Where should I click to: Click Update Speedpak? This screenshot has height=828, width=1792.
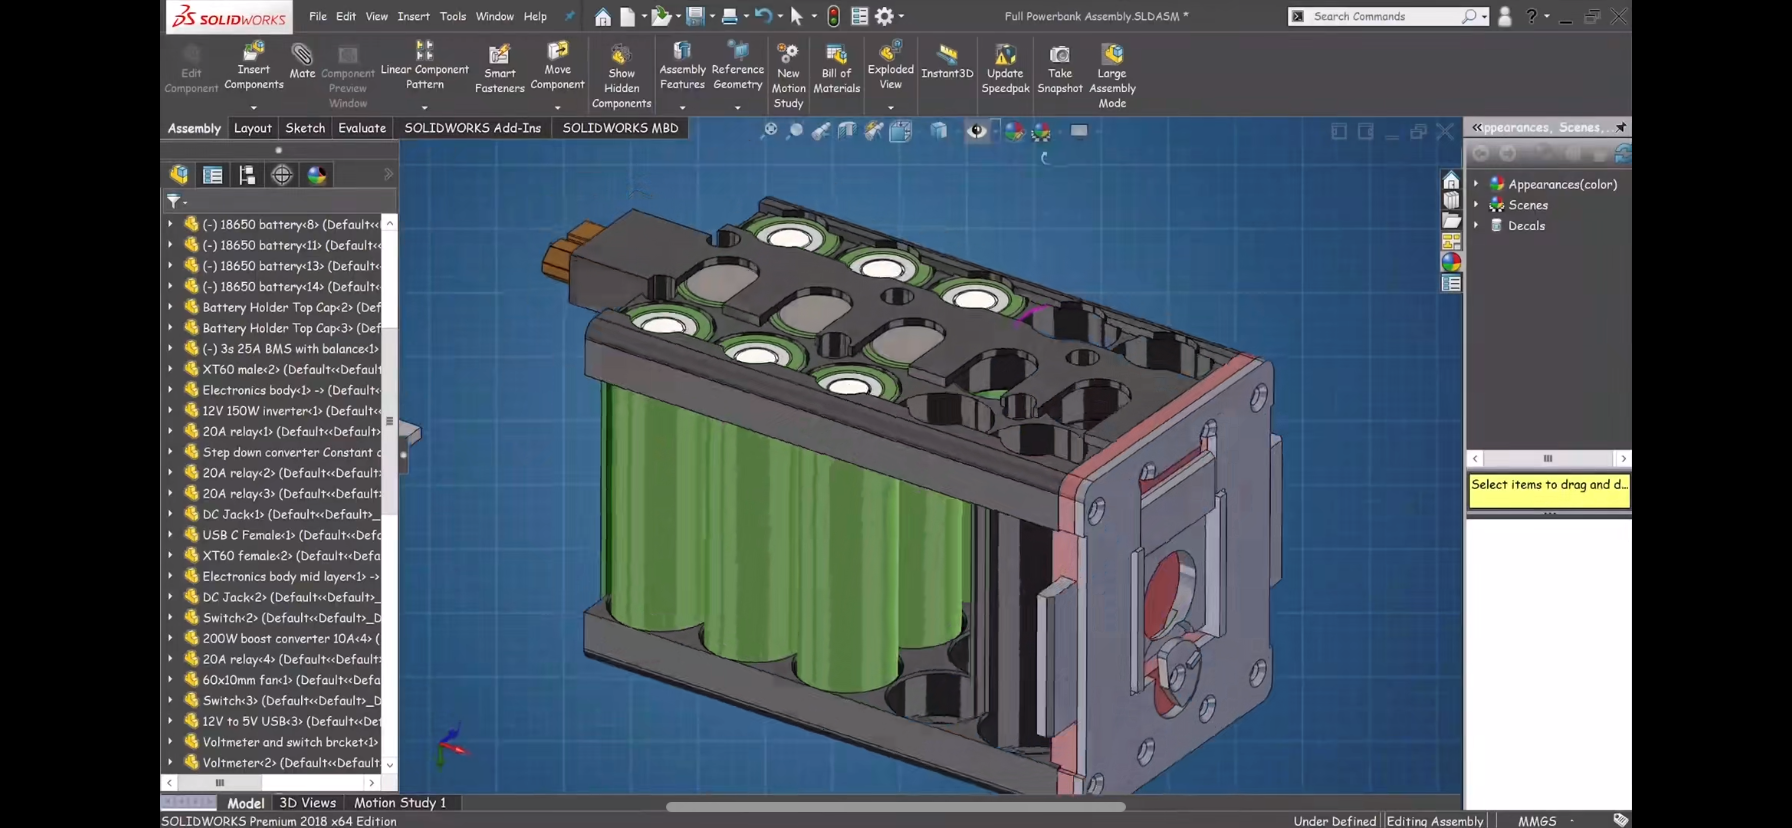click(1005, 68)
